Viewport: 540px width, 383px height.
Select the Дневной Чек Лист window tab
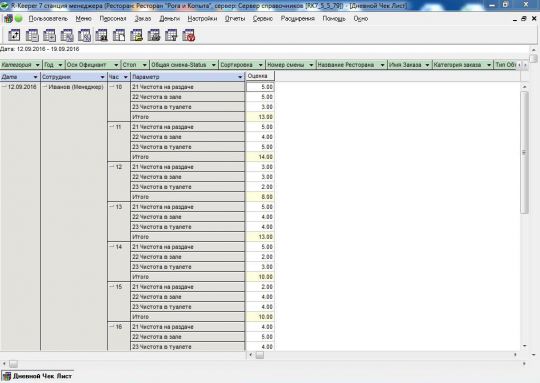click(38, 376)
